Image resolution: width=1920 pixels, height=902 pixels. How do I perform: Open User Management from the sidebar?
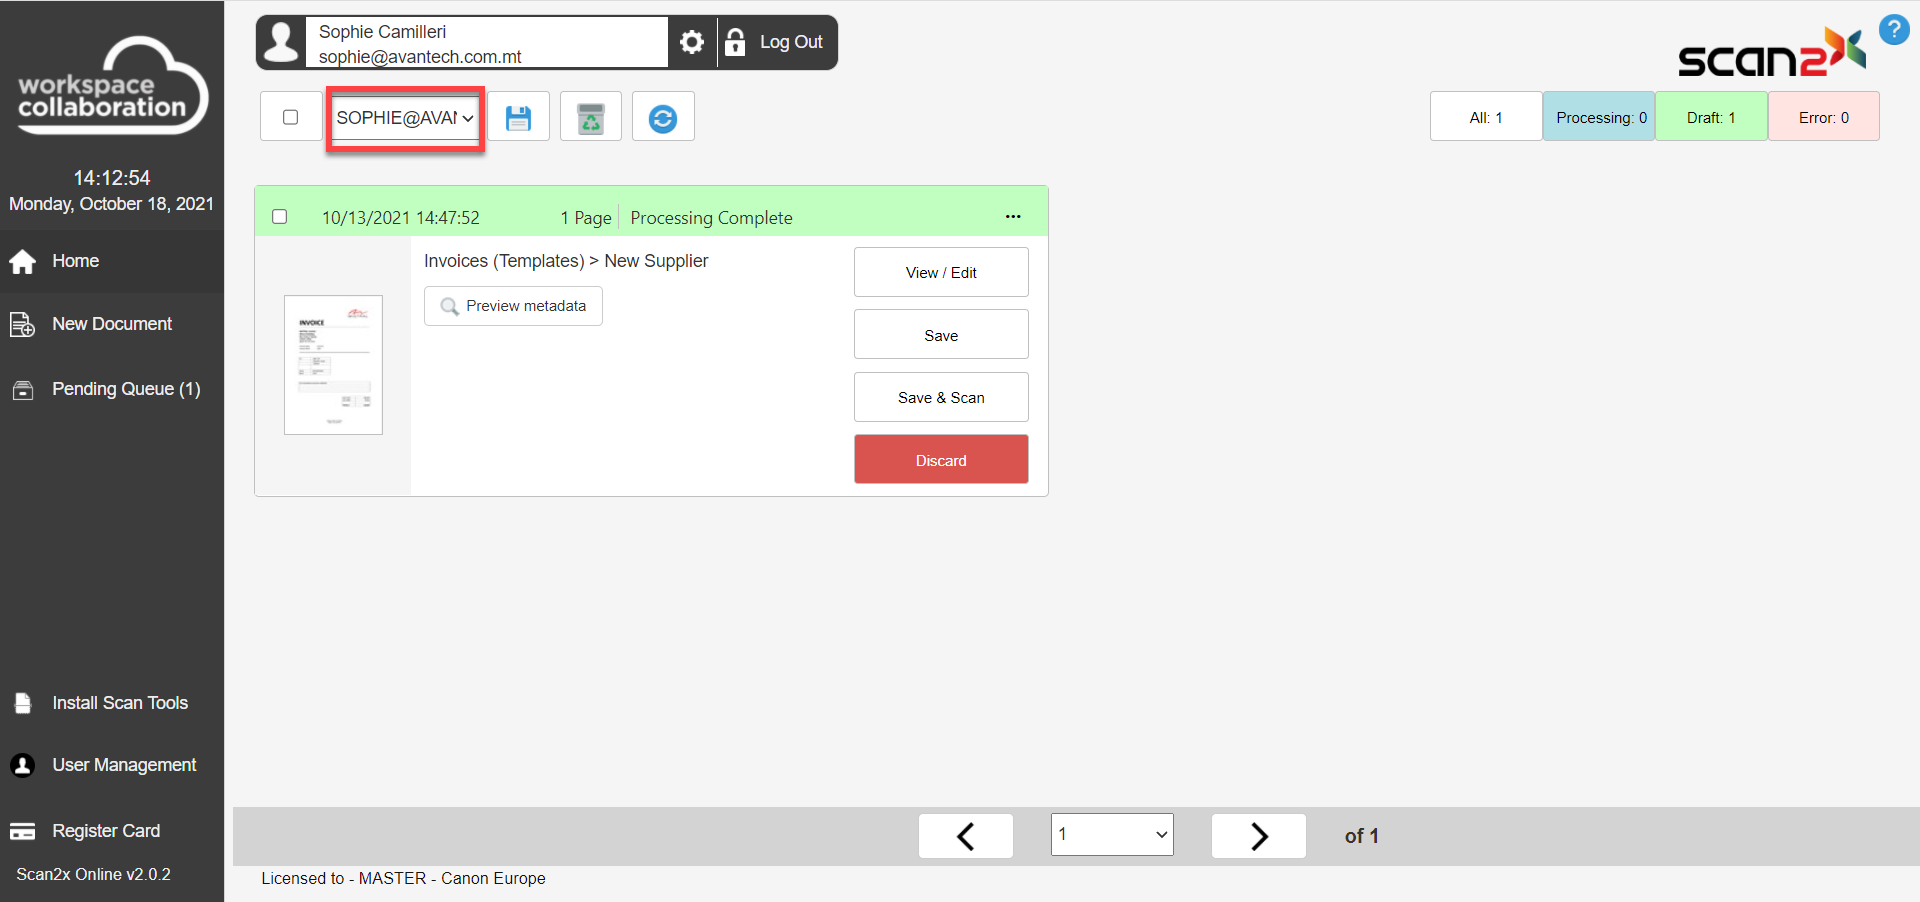pos(124,765)
